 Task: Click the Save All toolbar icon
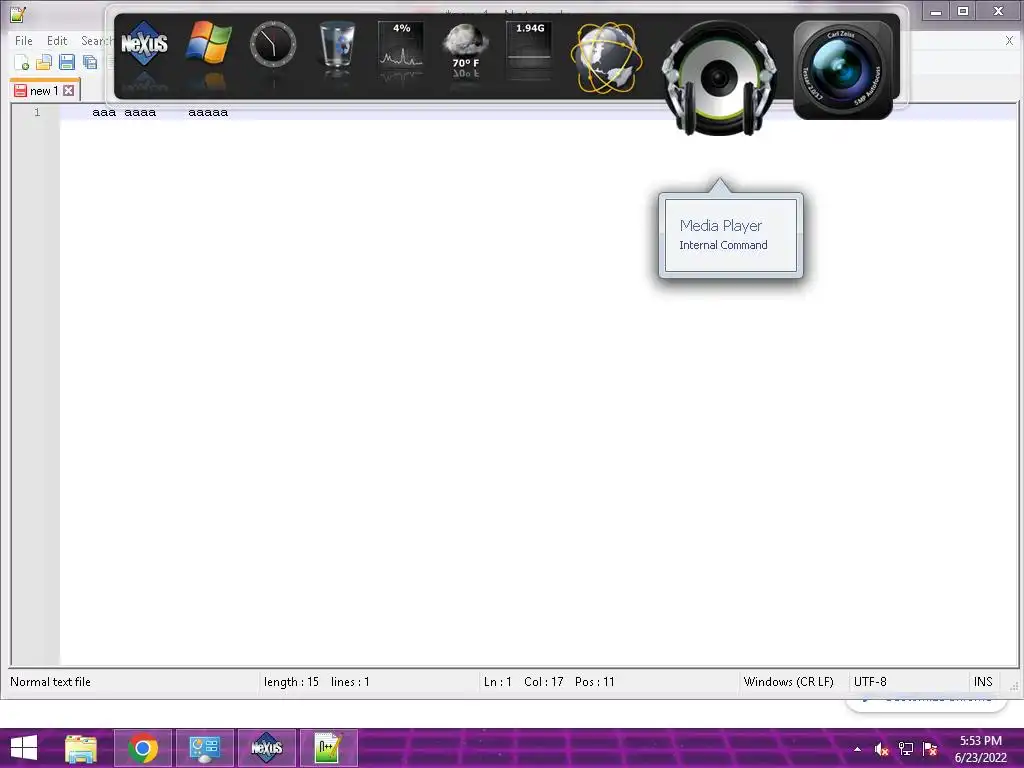[x=89, y=62]
